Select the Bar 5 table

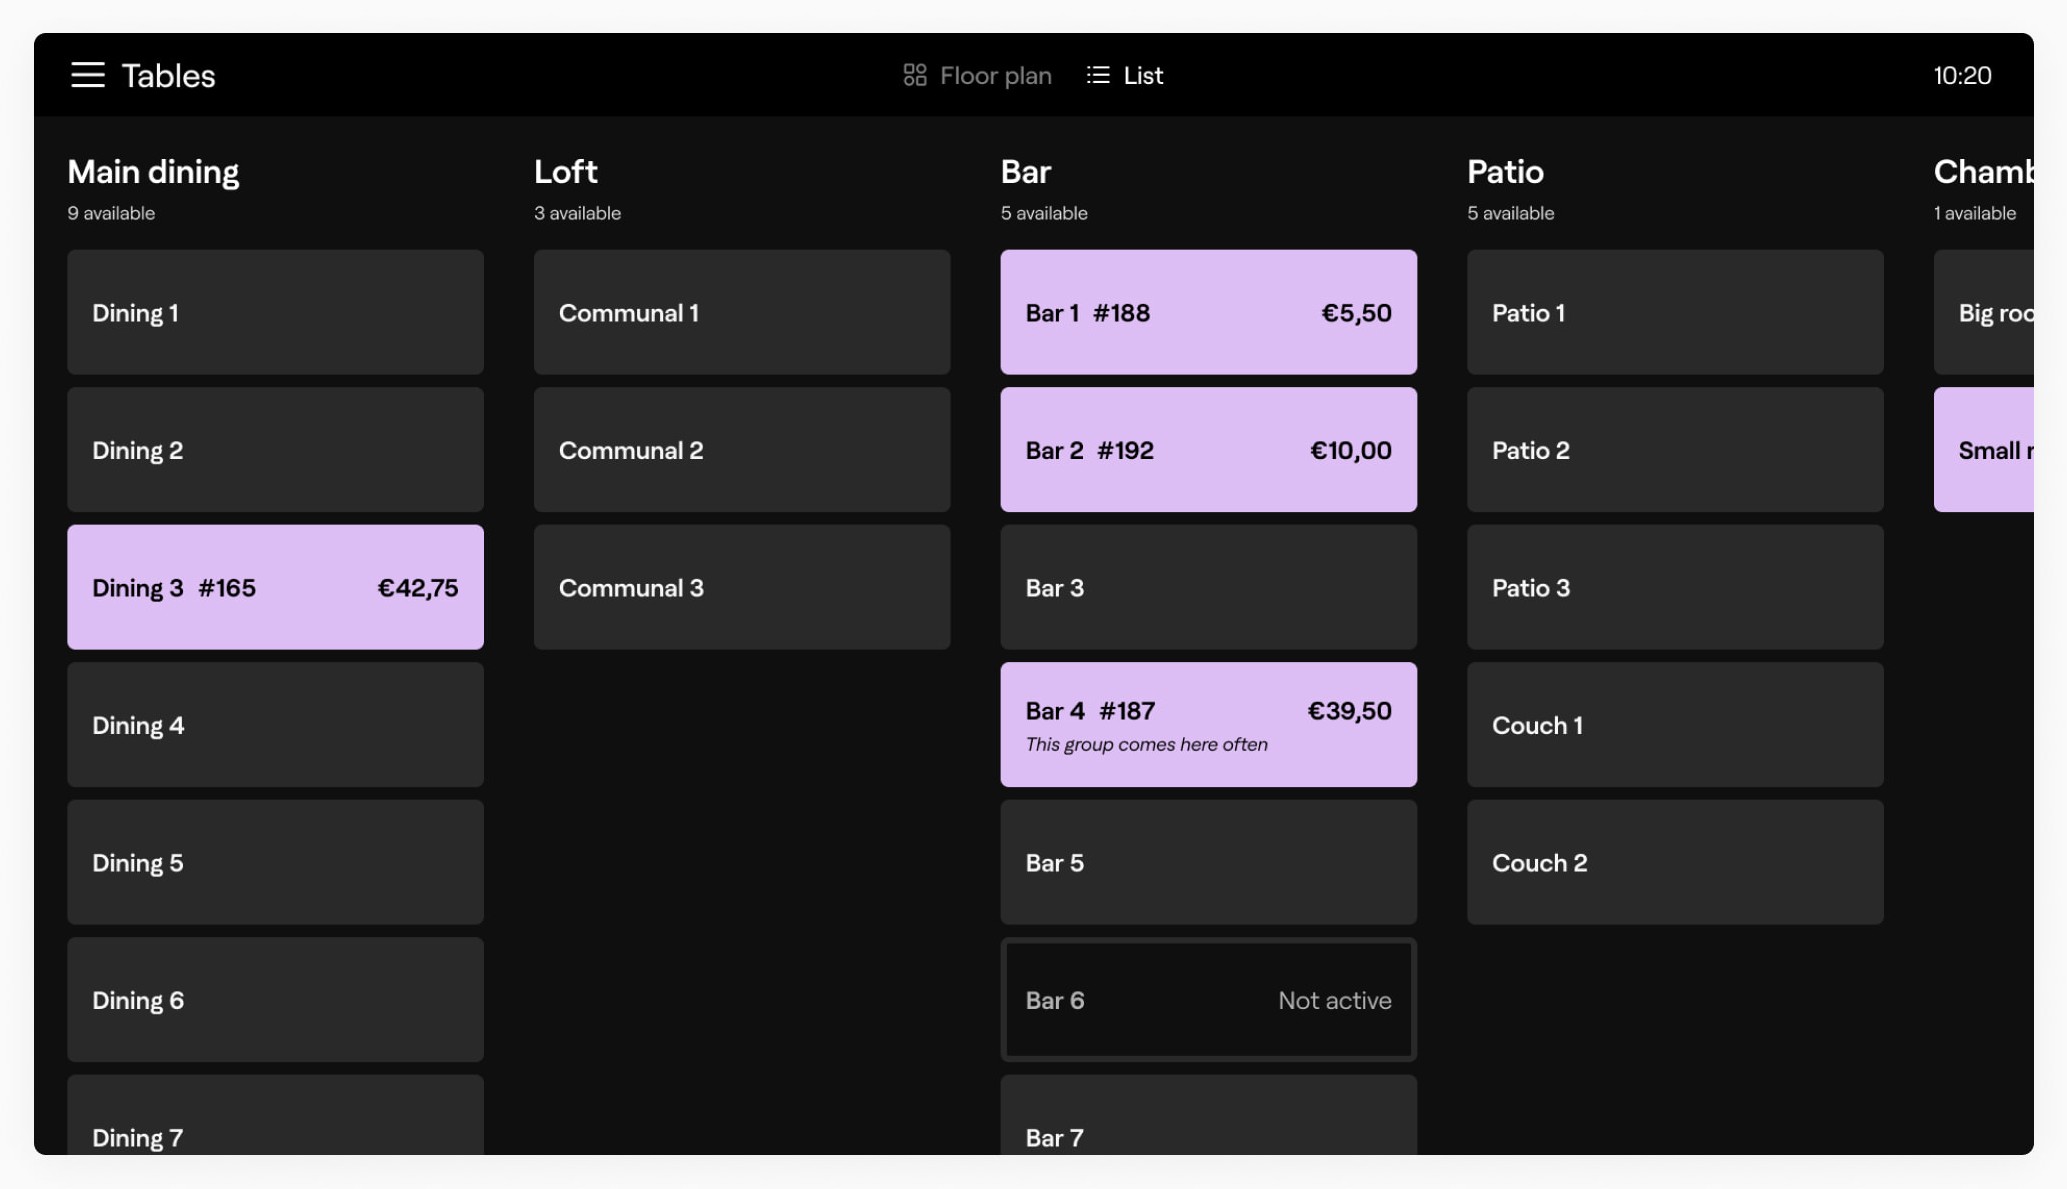click(x=1208, y=862)
